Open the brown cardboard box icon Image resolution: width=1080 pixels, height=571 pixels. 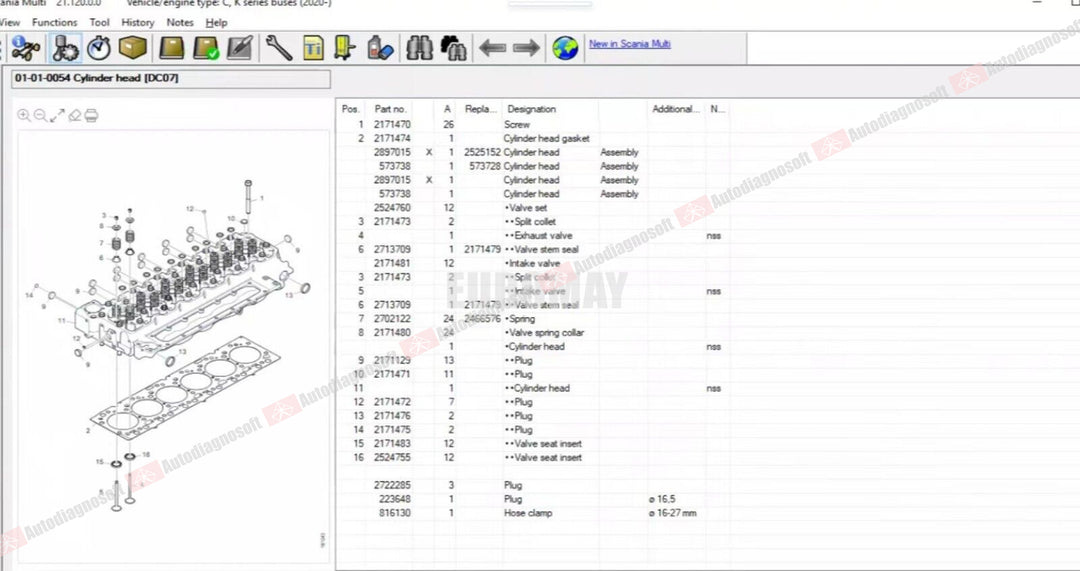(132, 48)
